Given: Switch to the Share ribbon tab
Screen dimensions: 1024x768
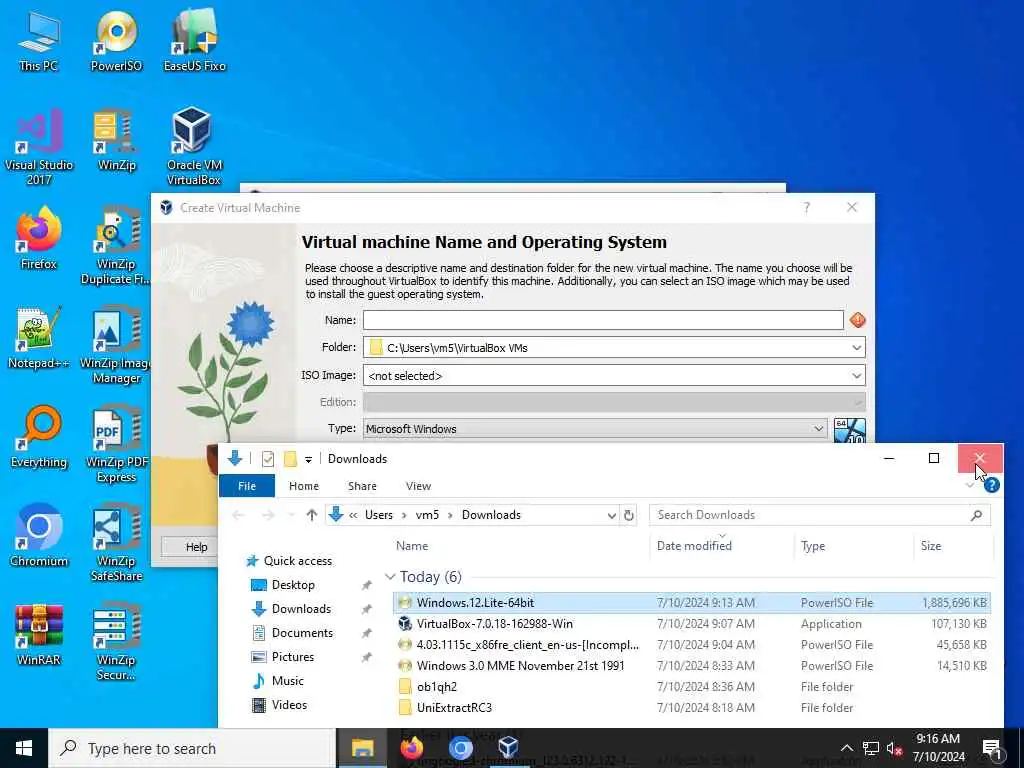Looking at the screenshot, I should point(362,486).
